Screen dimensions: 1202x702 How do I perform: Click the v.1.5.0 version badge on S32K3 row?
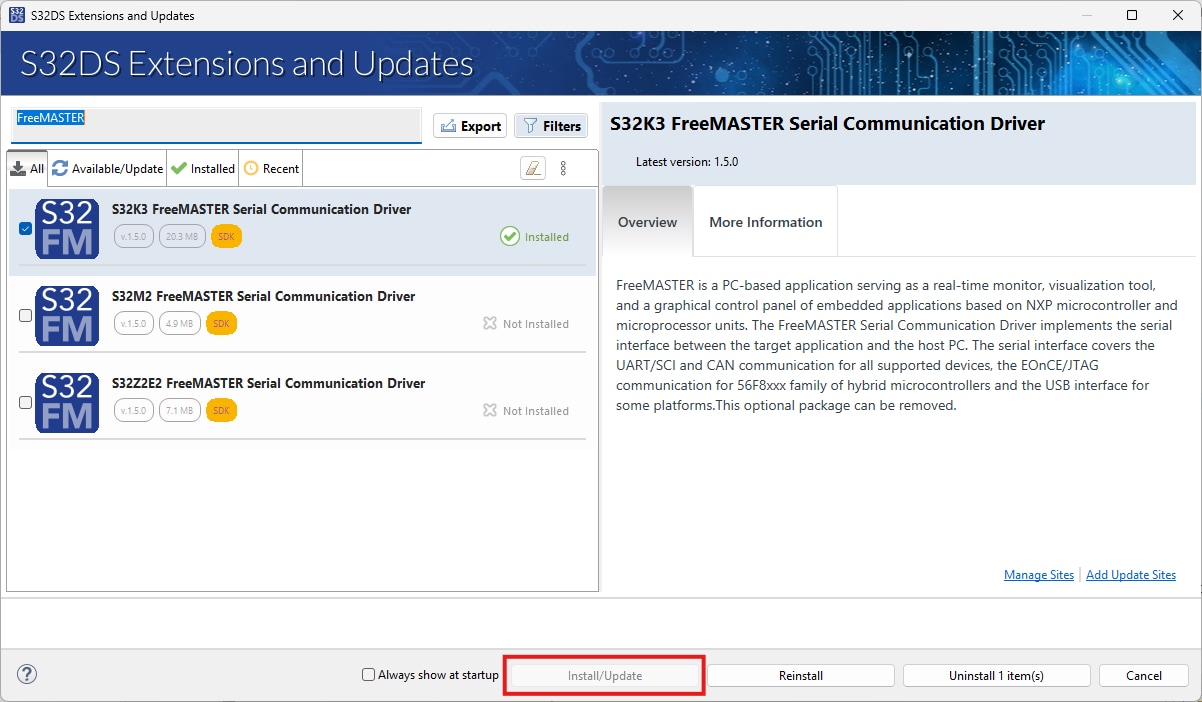134,237
